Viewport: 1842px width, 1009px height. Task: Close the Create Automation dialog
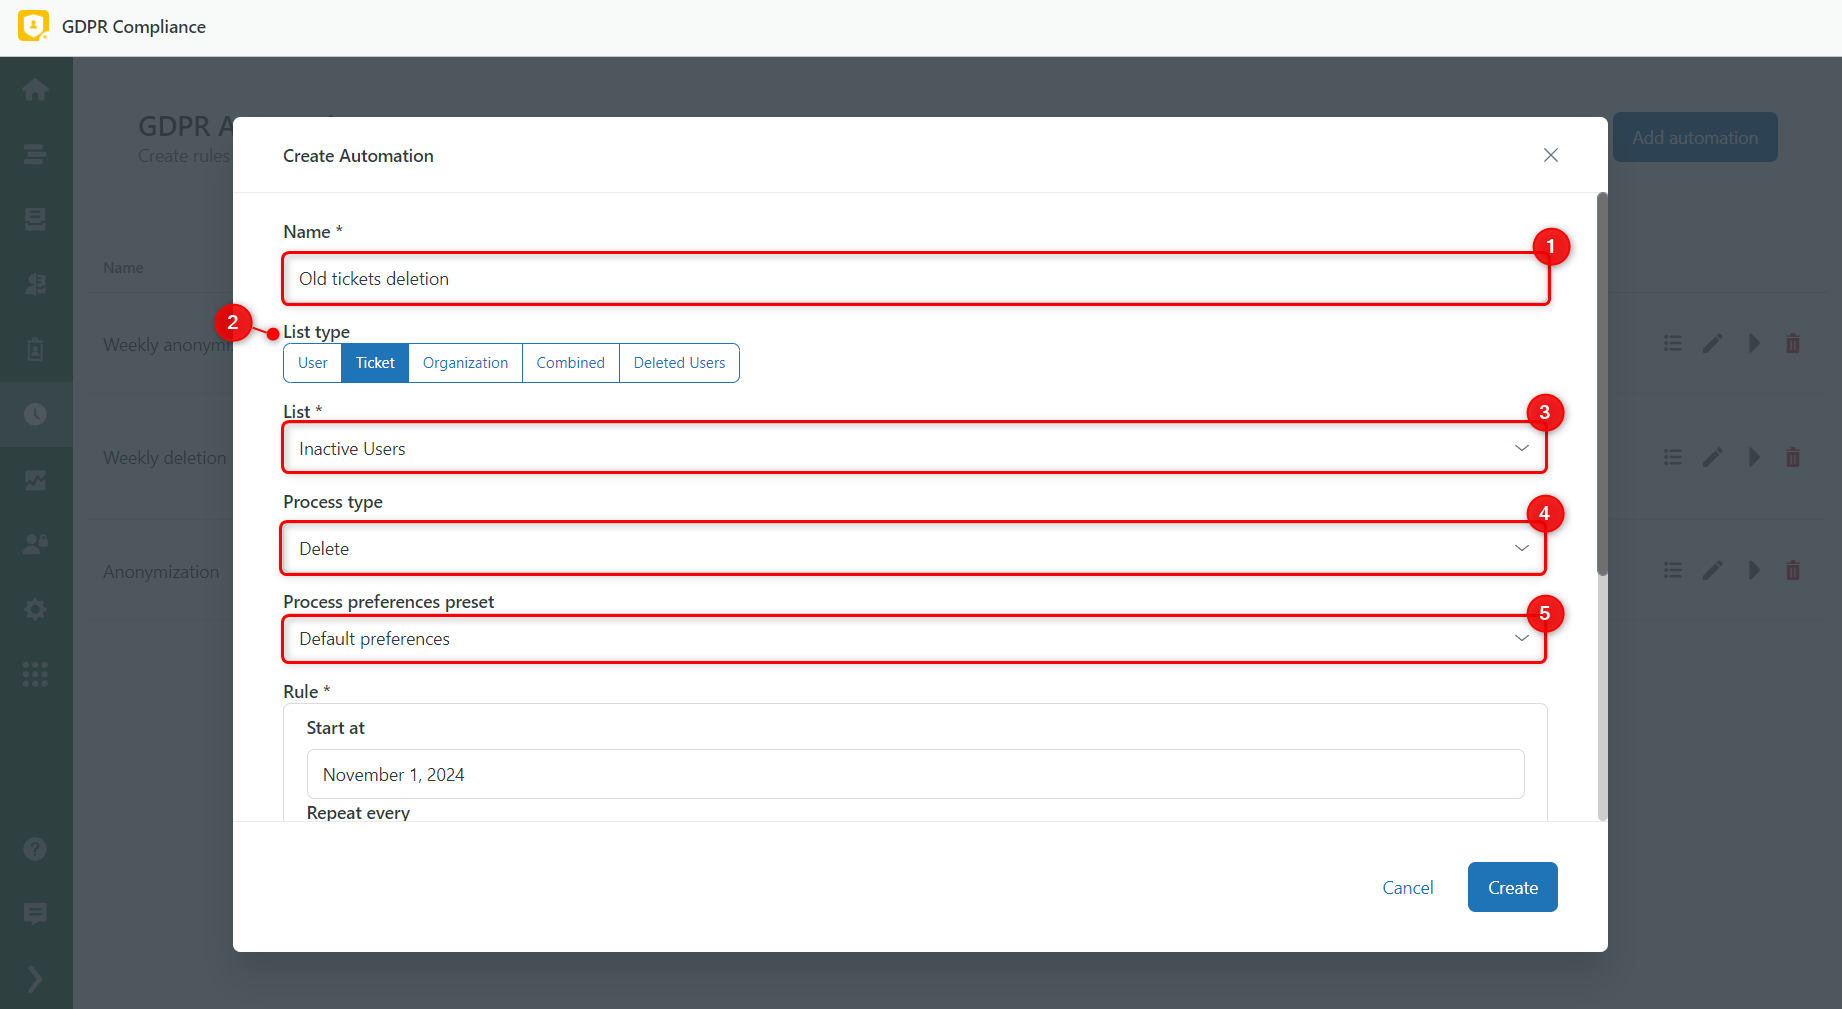(1550, 155)
